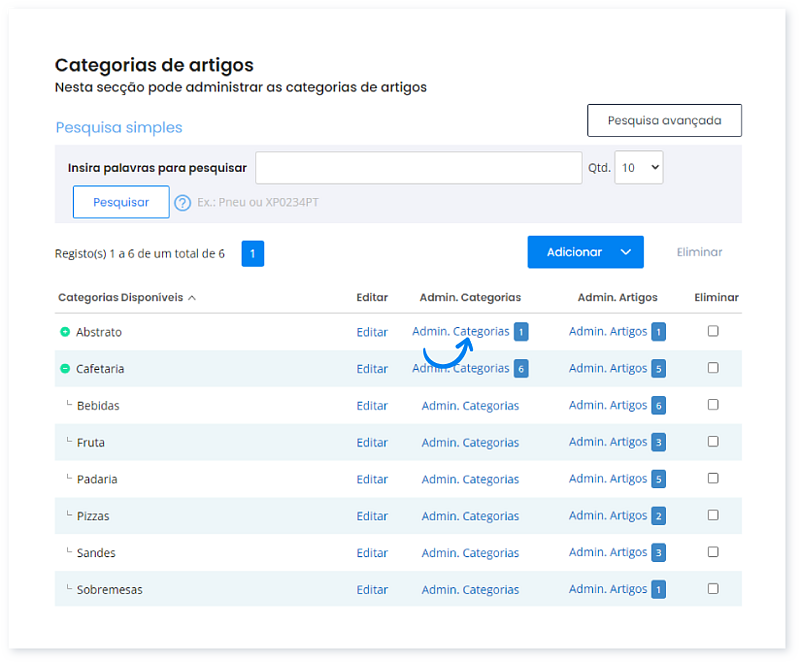Click the badge showing 5 beside Cafetaria's Admin. Artigos
This screenshot has width=800, height=663.
click(657, 368)
